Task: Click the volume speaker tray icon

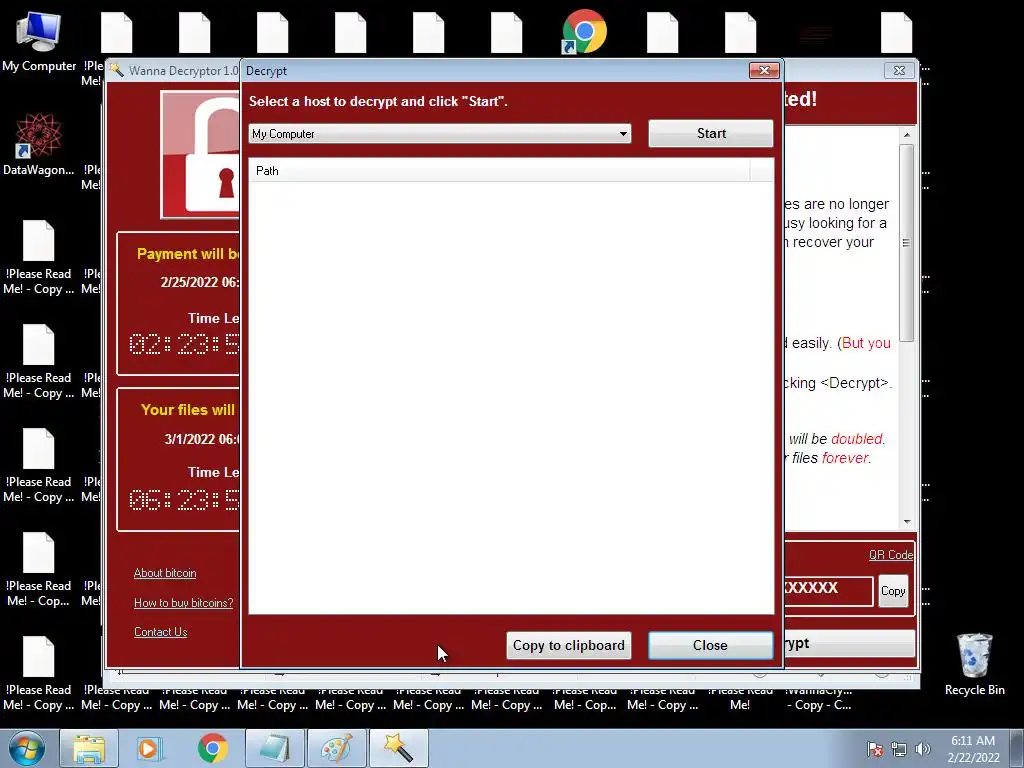Action: pyautogui.click(x=922, y=749)
